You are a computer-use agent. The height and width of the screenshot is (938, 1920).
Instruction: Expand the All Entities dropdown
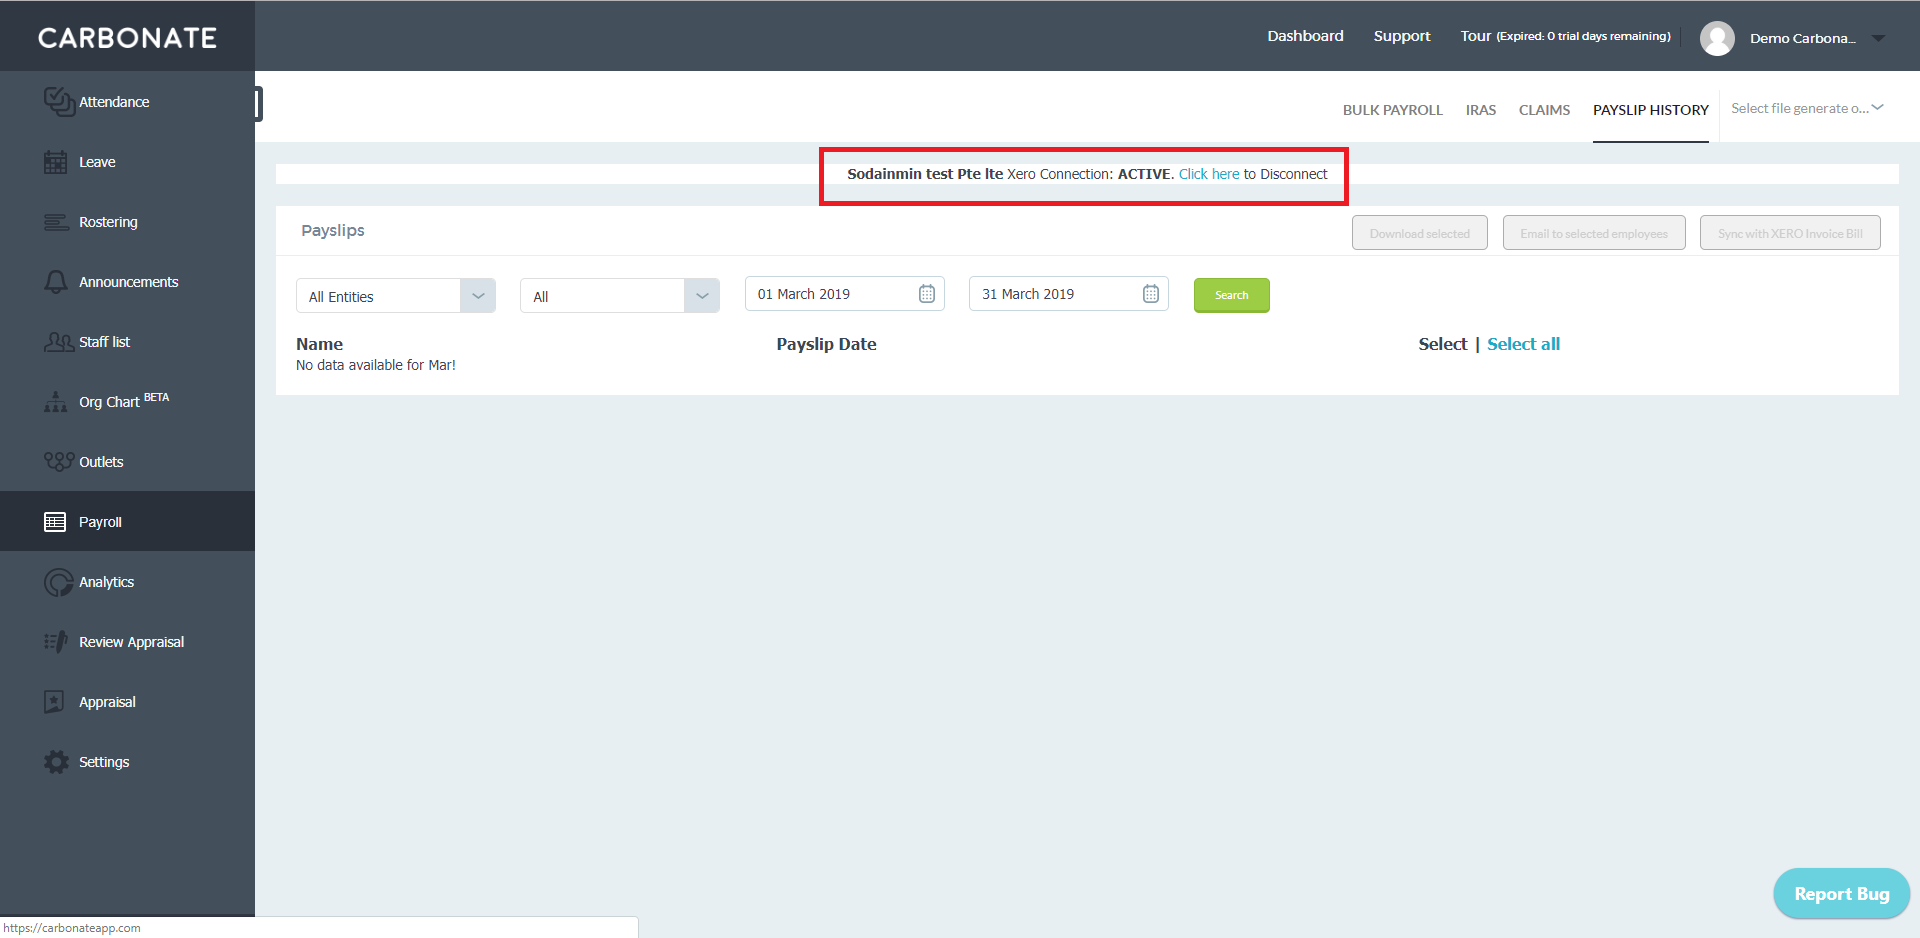click(x=396, y=296)
